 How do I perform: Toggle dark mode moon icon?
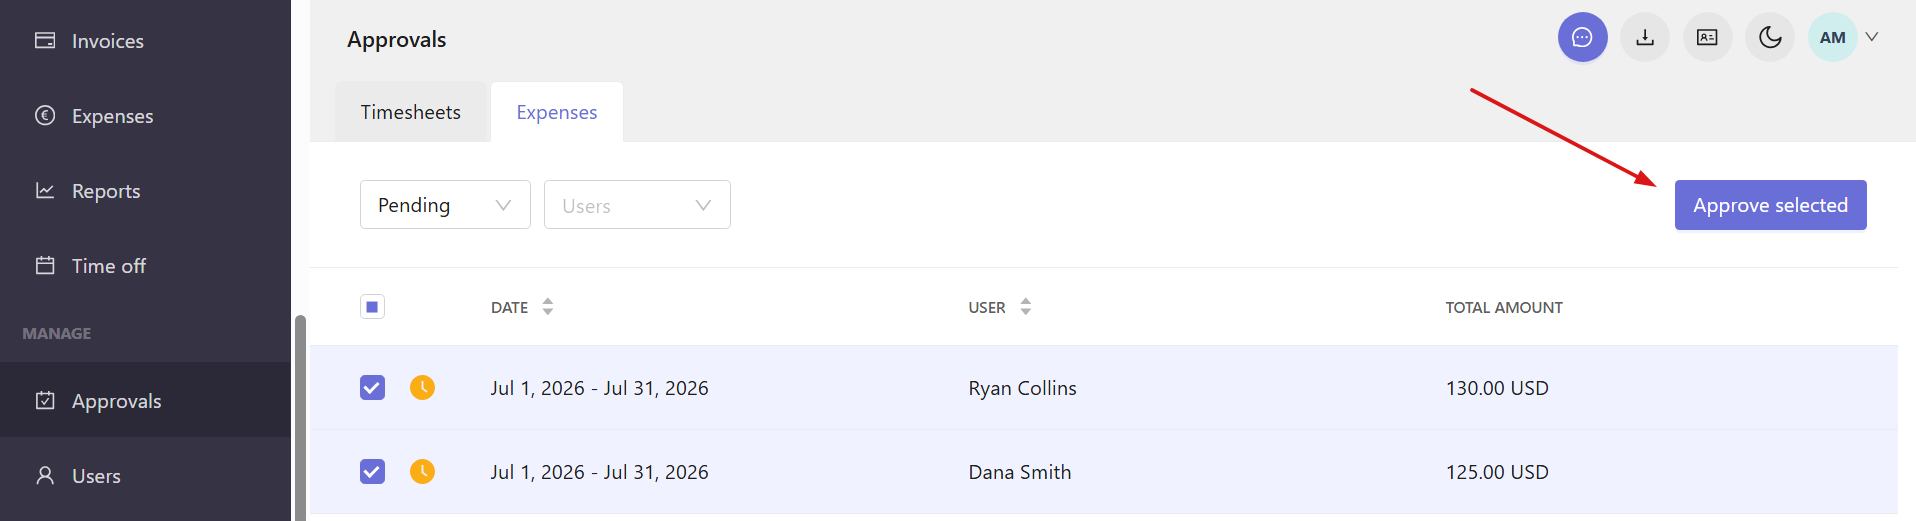tap(1770, 37)
